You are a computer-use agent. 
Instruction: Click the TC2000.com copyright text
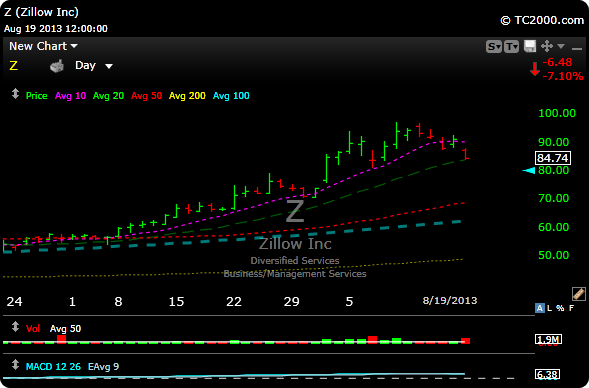[542, 20]
